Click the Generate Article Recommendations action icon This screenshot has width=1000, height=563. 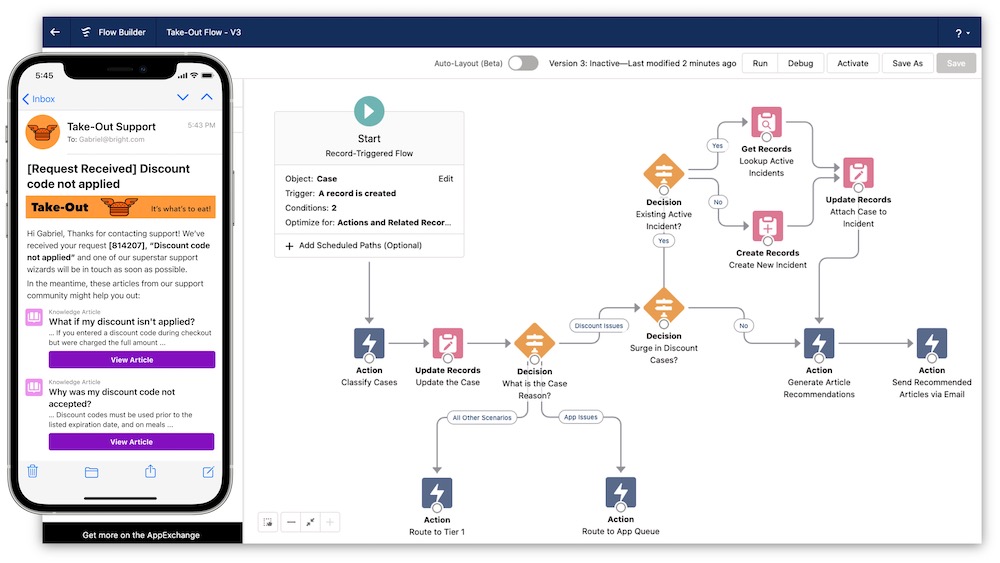coord(819,343)
